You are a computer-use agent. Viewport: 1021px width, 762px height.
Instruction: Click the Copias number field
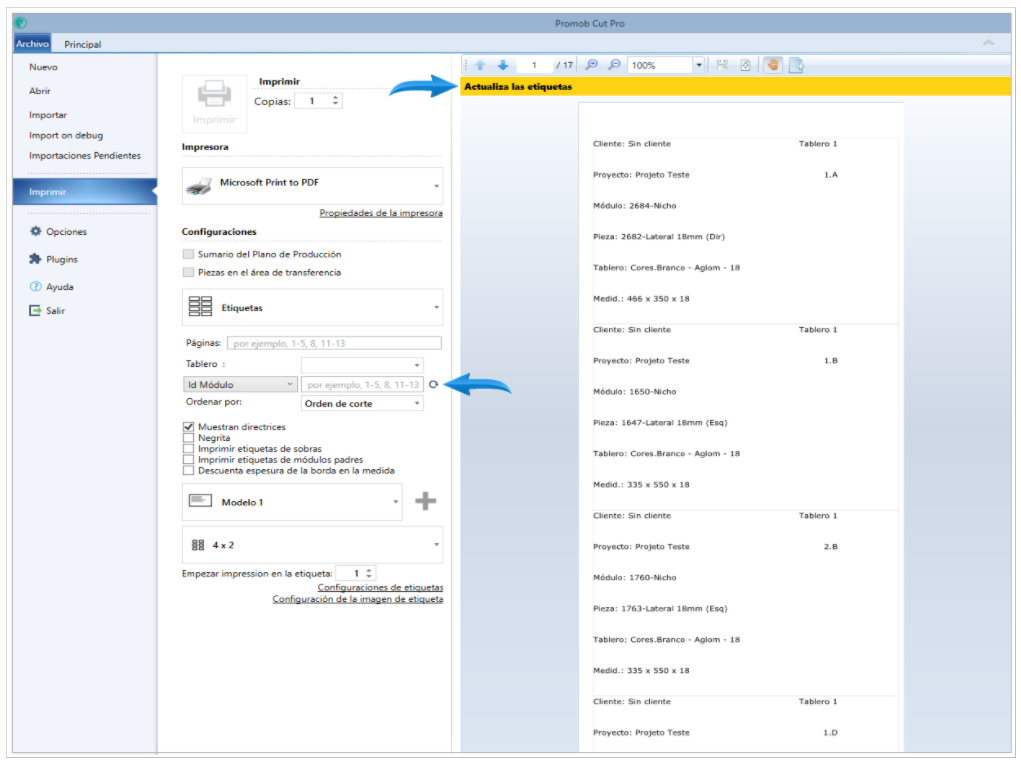click(x=313, y=101)
